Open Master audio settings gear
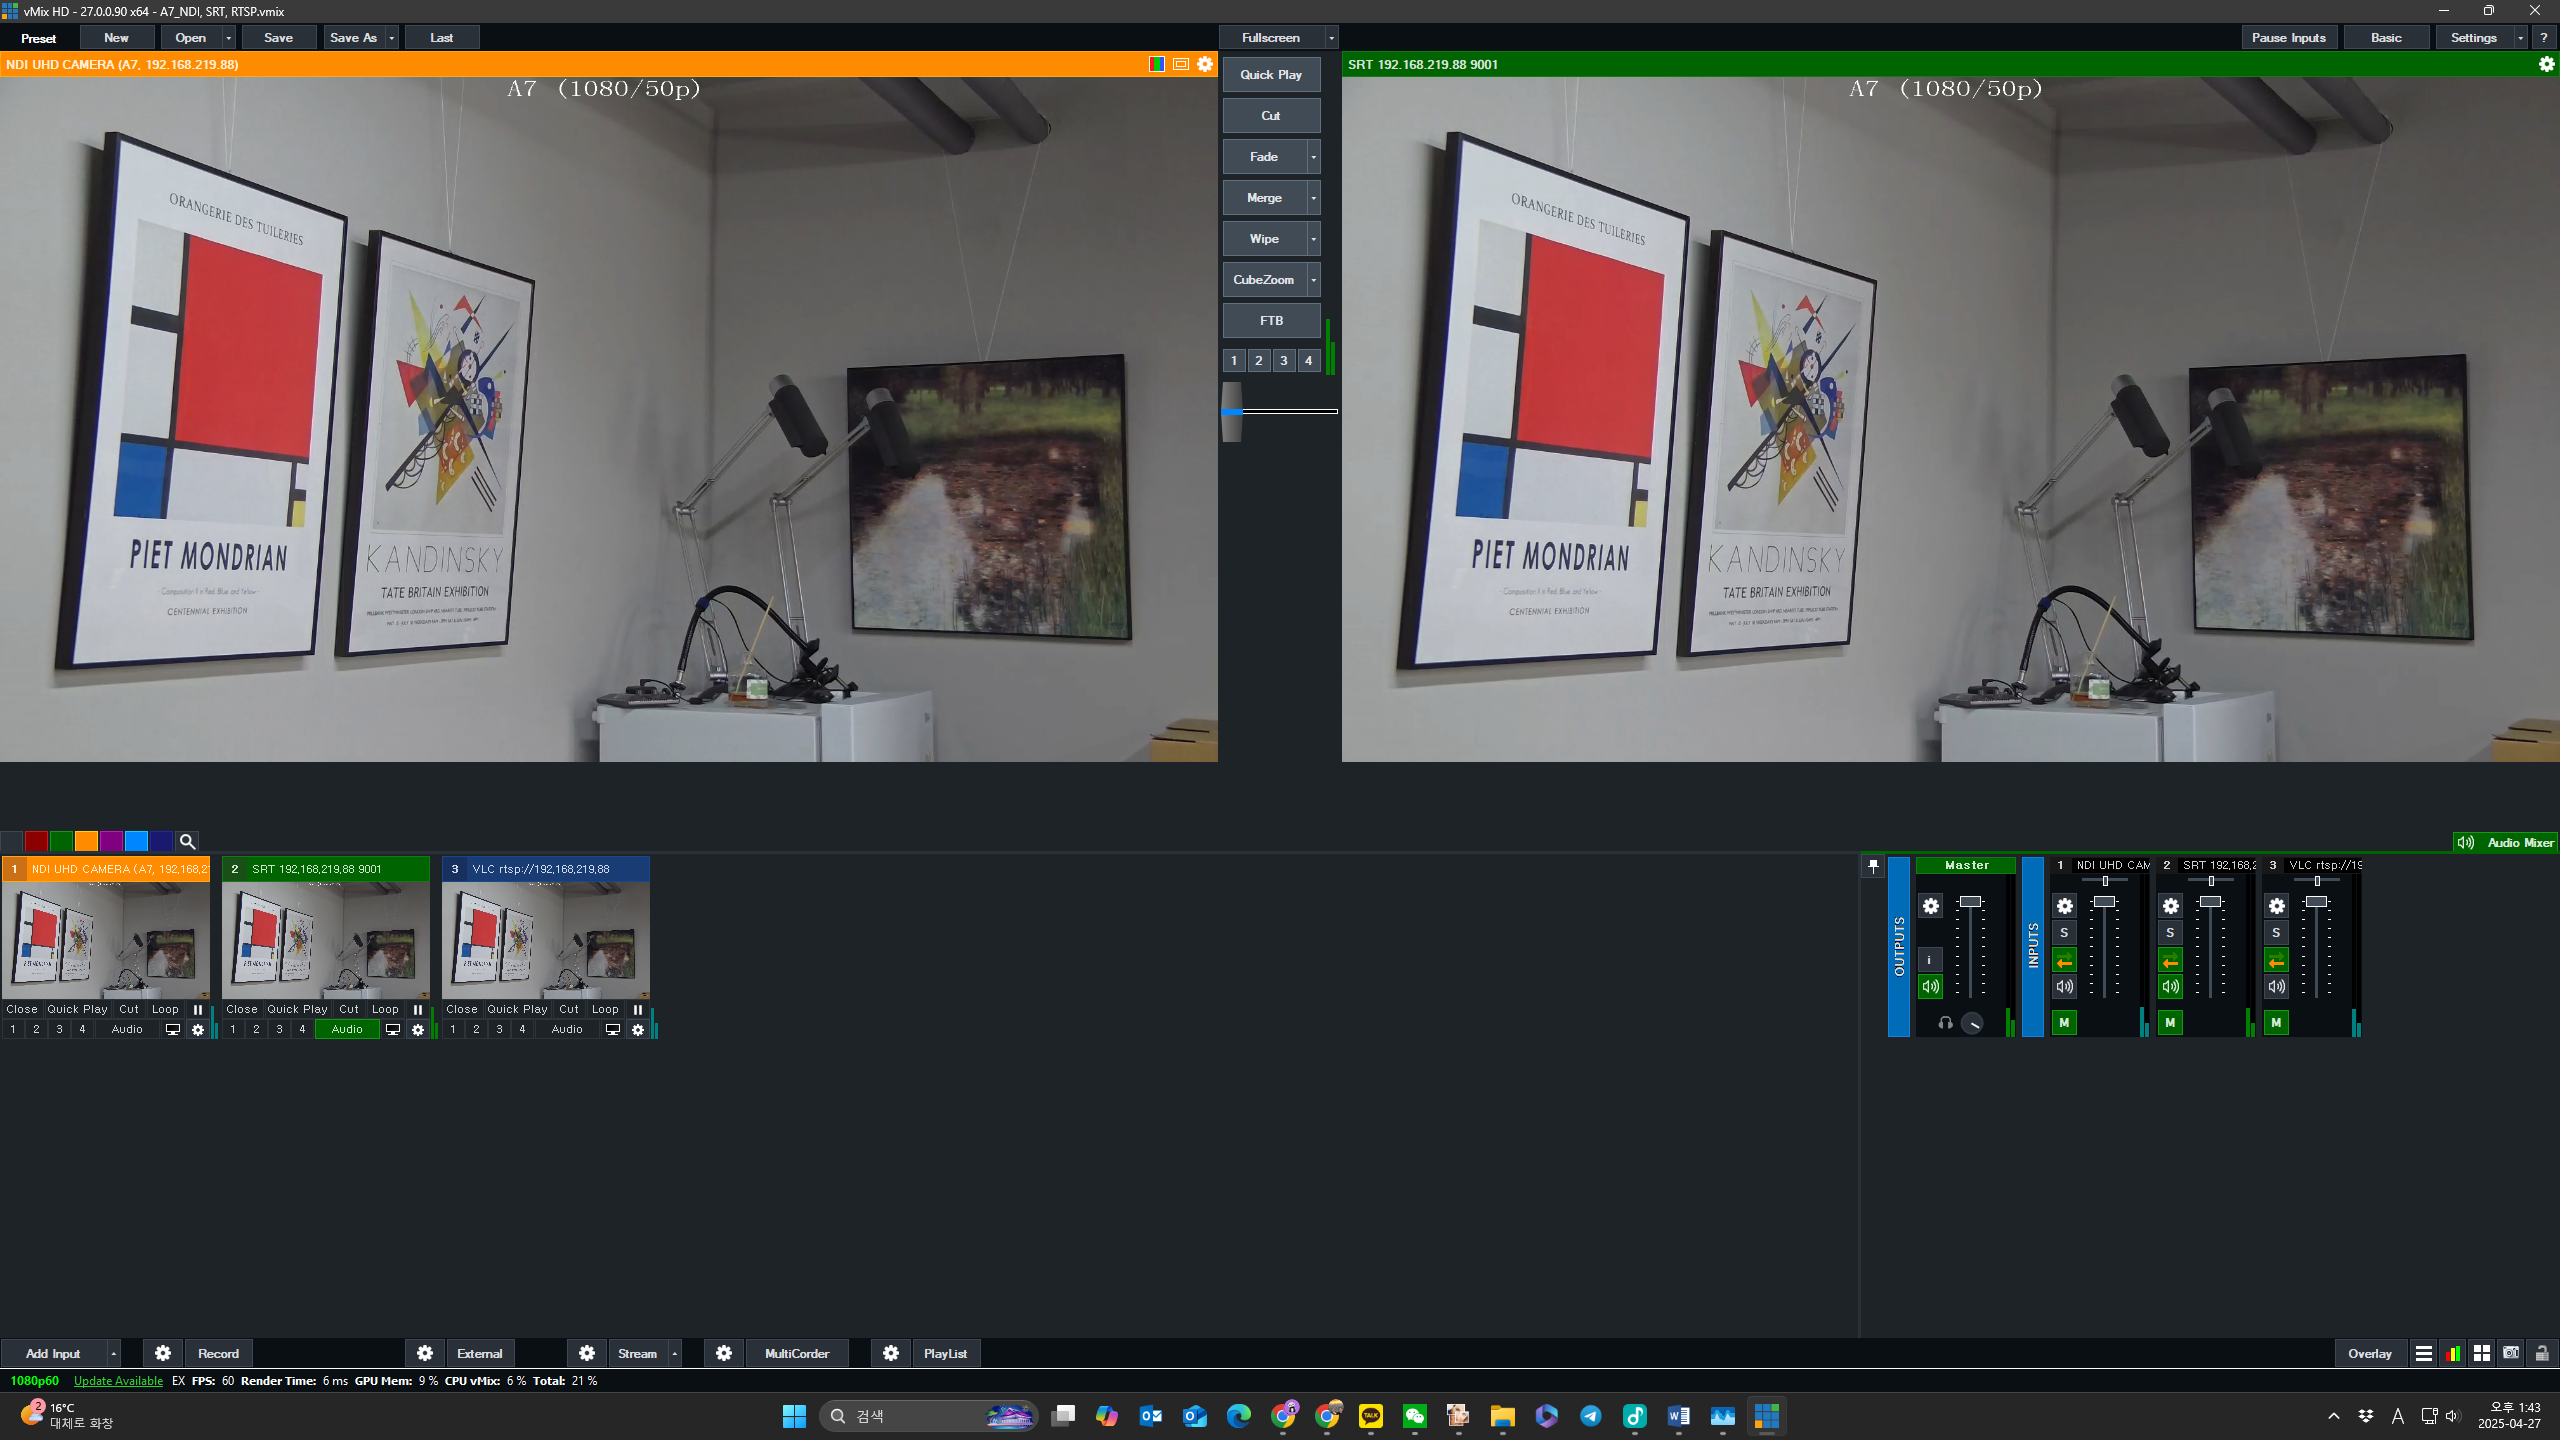 point(1931,906)
